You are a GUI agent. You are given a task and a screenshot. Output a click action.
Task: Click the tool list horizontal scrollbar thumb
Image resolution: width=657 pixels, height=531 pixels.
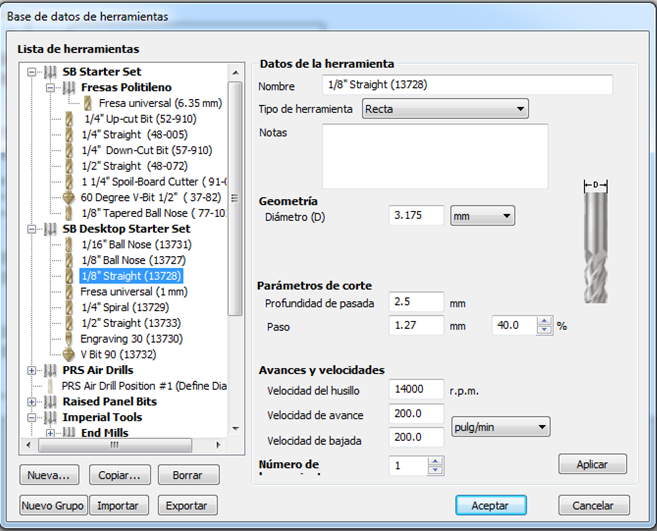tap(115, 445)
